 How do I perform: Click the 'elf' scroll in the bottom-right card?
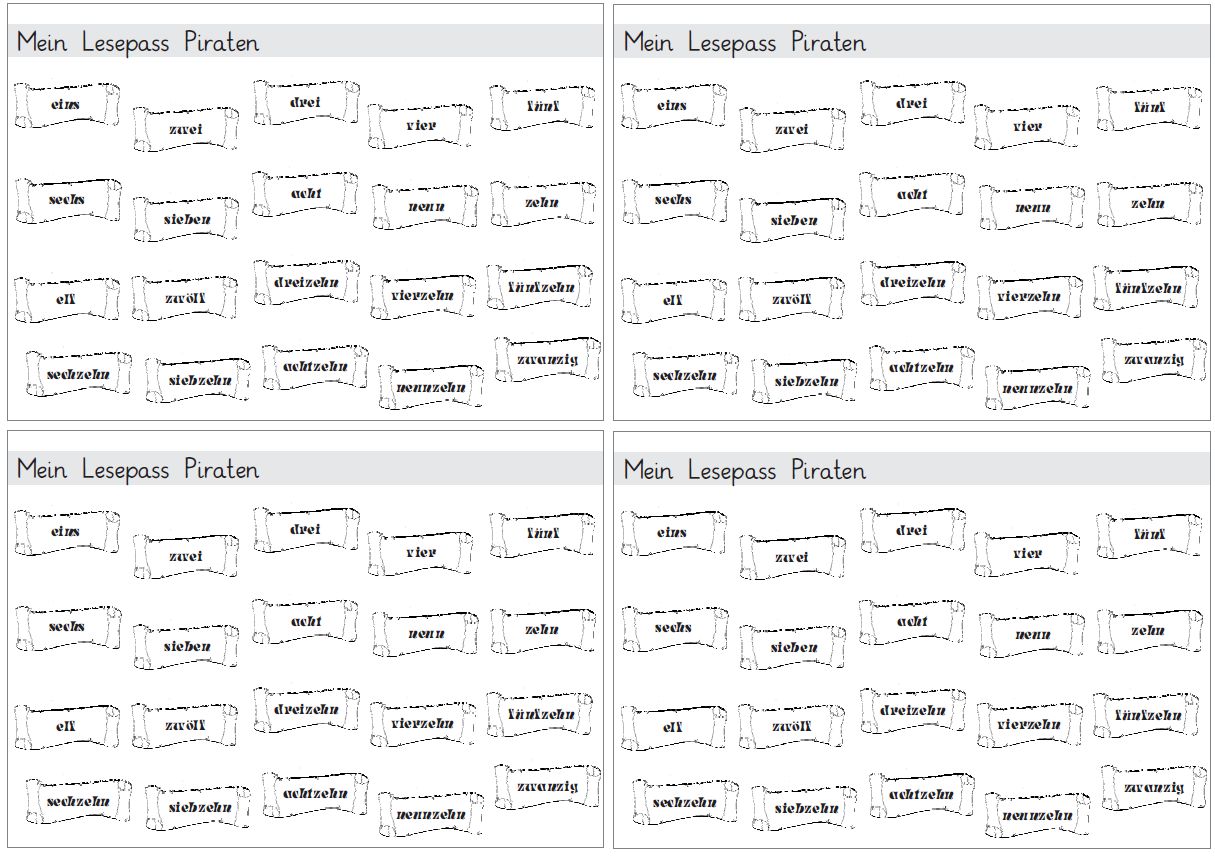(674, 727)
